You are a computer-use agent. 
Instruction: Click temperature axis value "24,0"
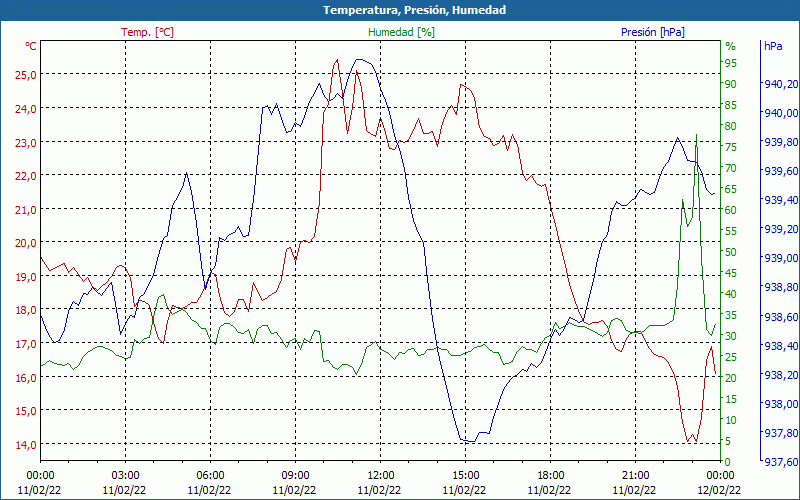(26, 109)
